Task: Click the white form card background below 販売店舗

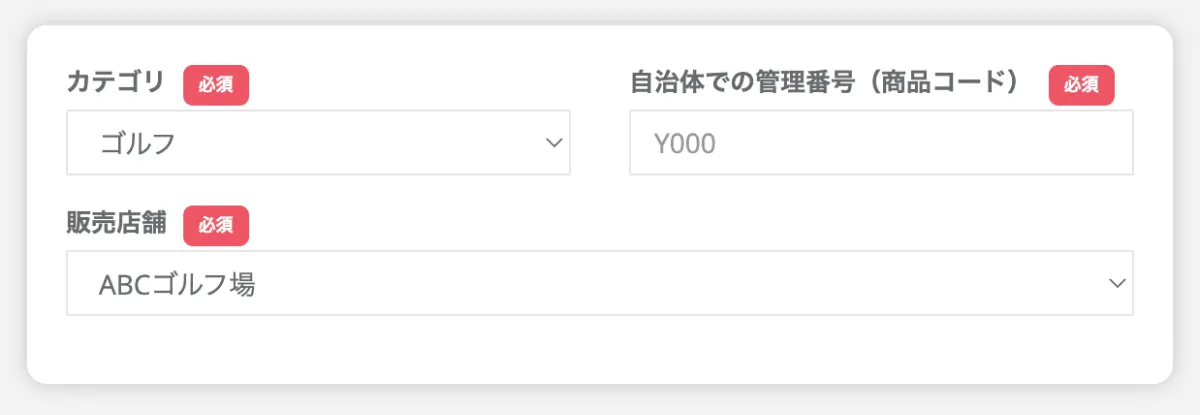Action: (x=600, y=348)
